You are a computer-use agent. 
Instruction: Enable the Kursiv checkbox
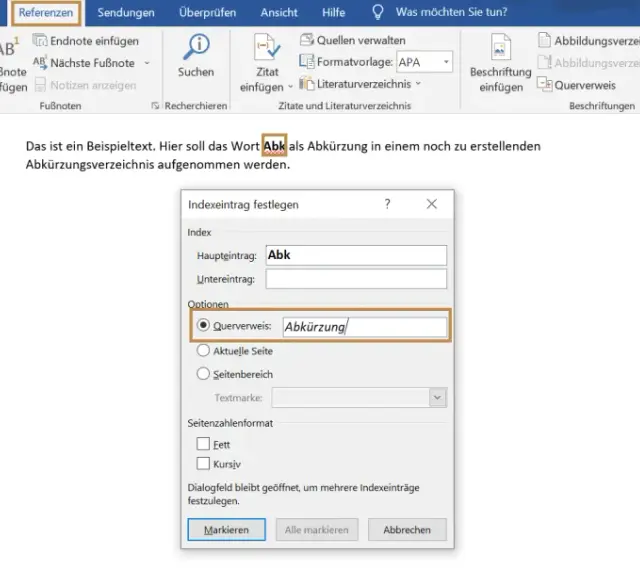[x=203, y=463]
